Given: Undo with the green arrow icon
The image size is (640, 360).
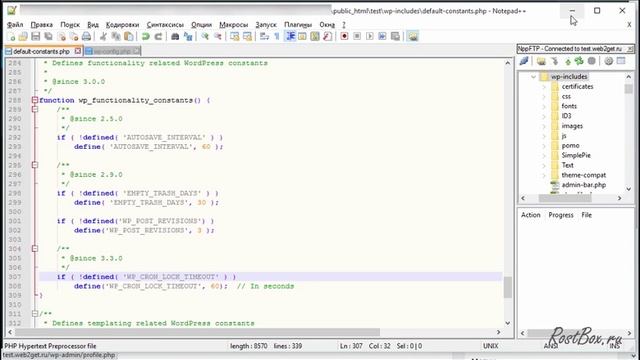Looking at the screenshot, I should tap(146, 37).
